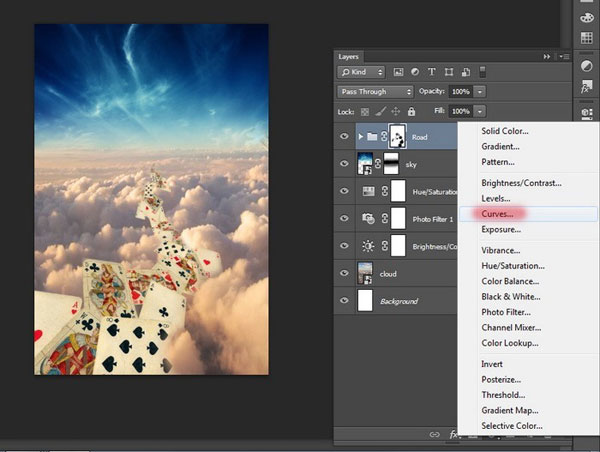Hide the Brightness/Contrast adjustment layer
The image size is (600, 452).
pyautogui.click(x=344, y=245)
